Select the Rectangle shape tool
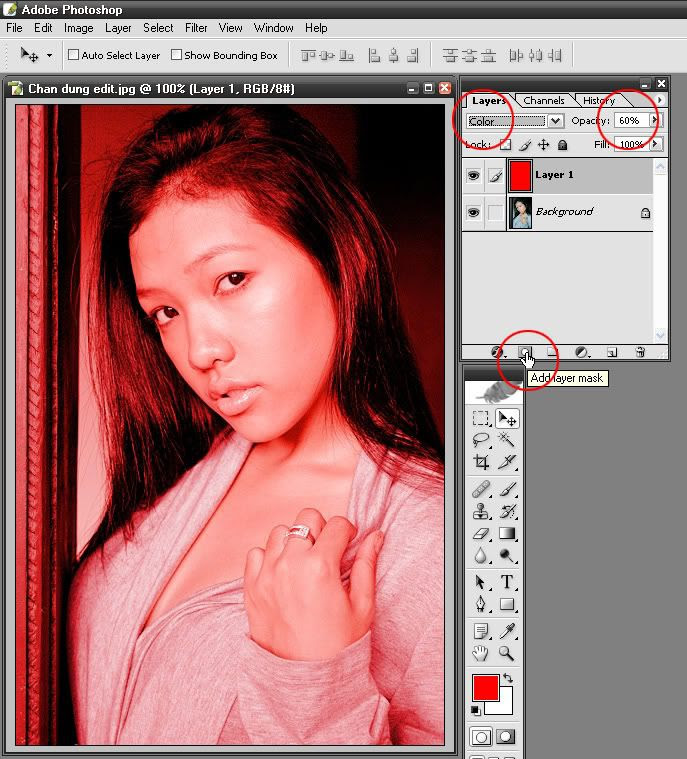687x759 pixels. coord(506,604)
